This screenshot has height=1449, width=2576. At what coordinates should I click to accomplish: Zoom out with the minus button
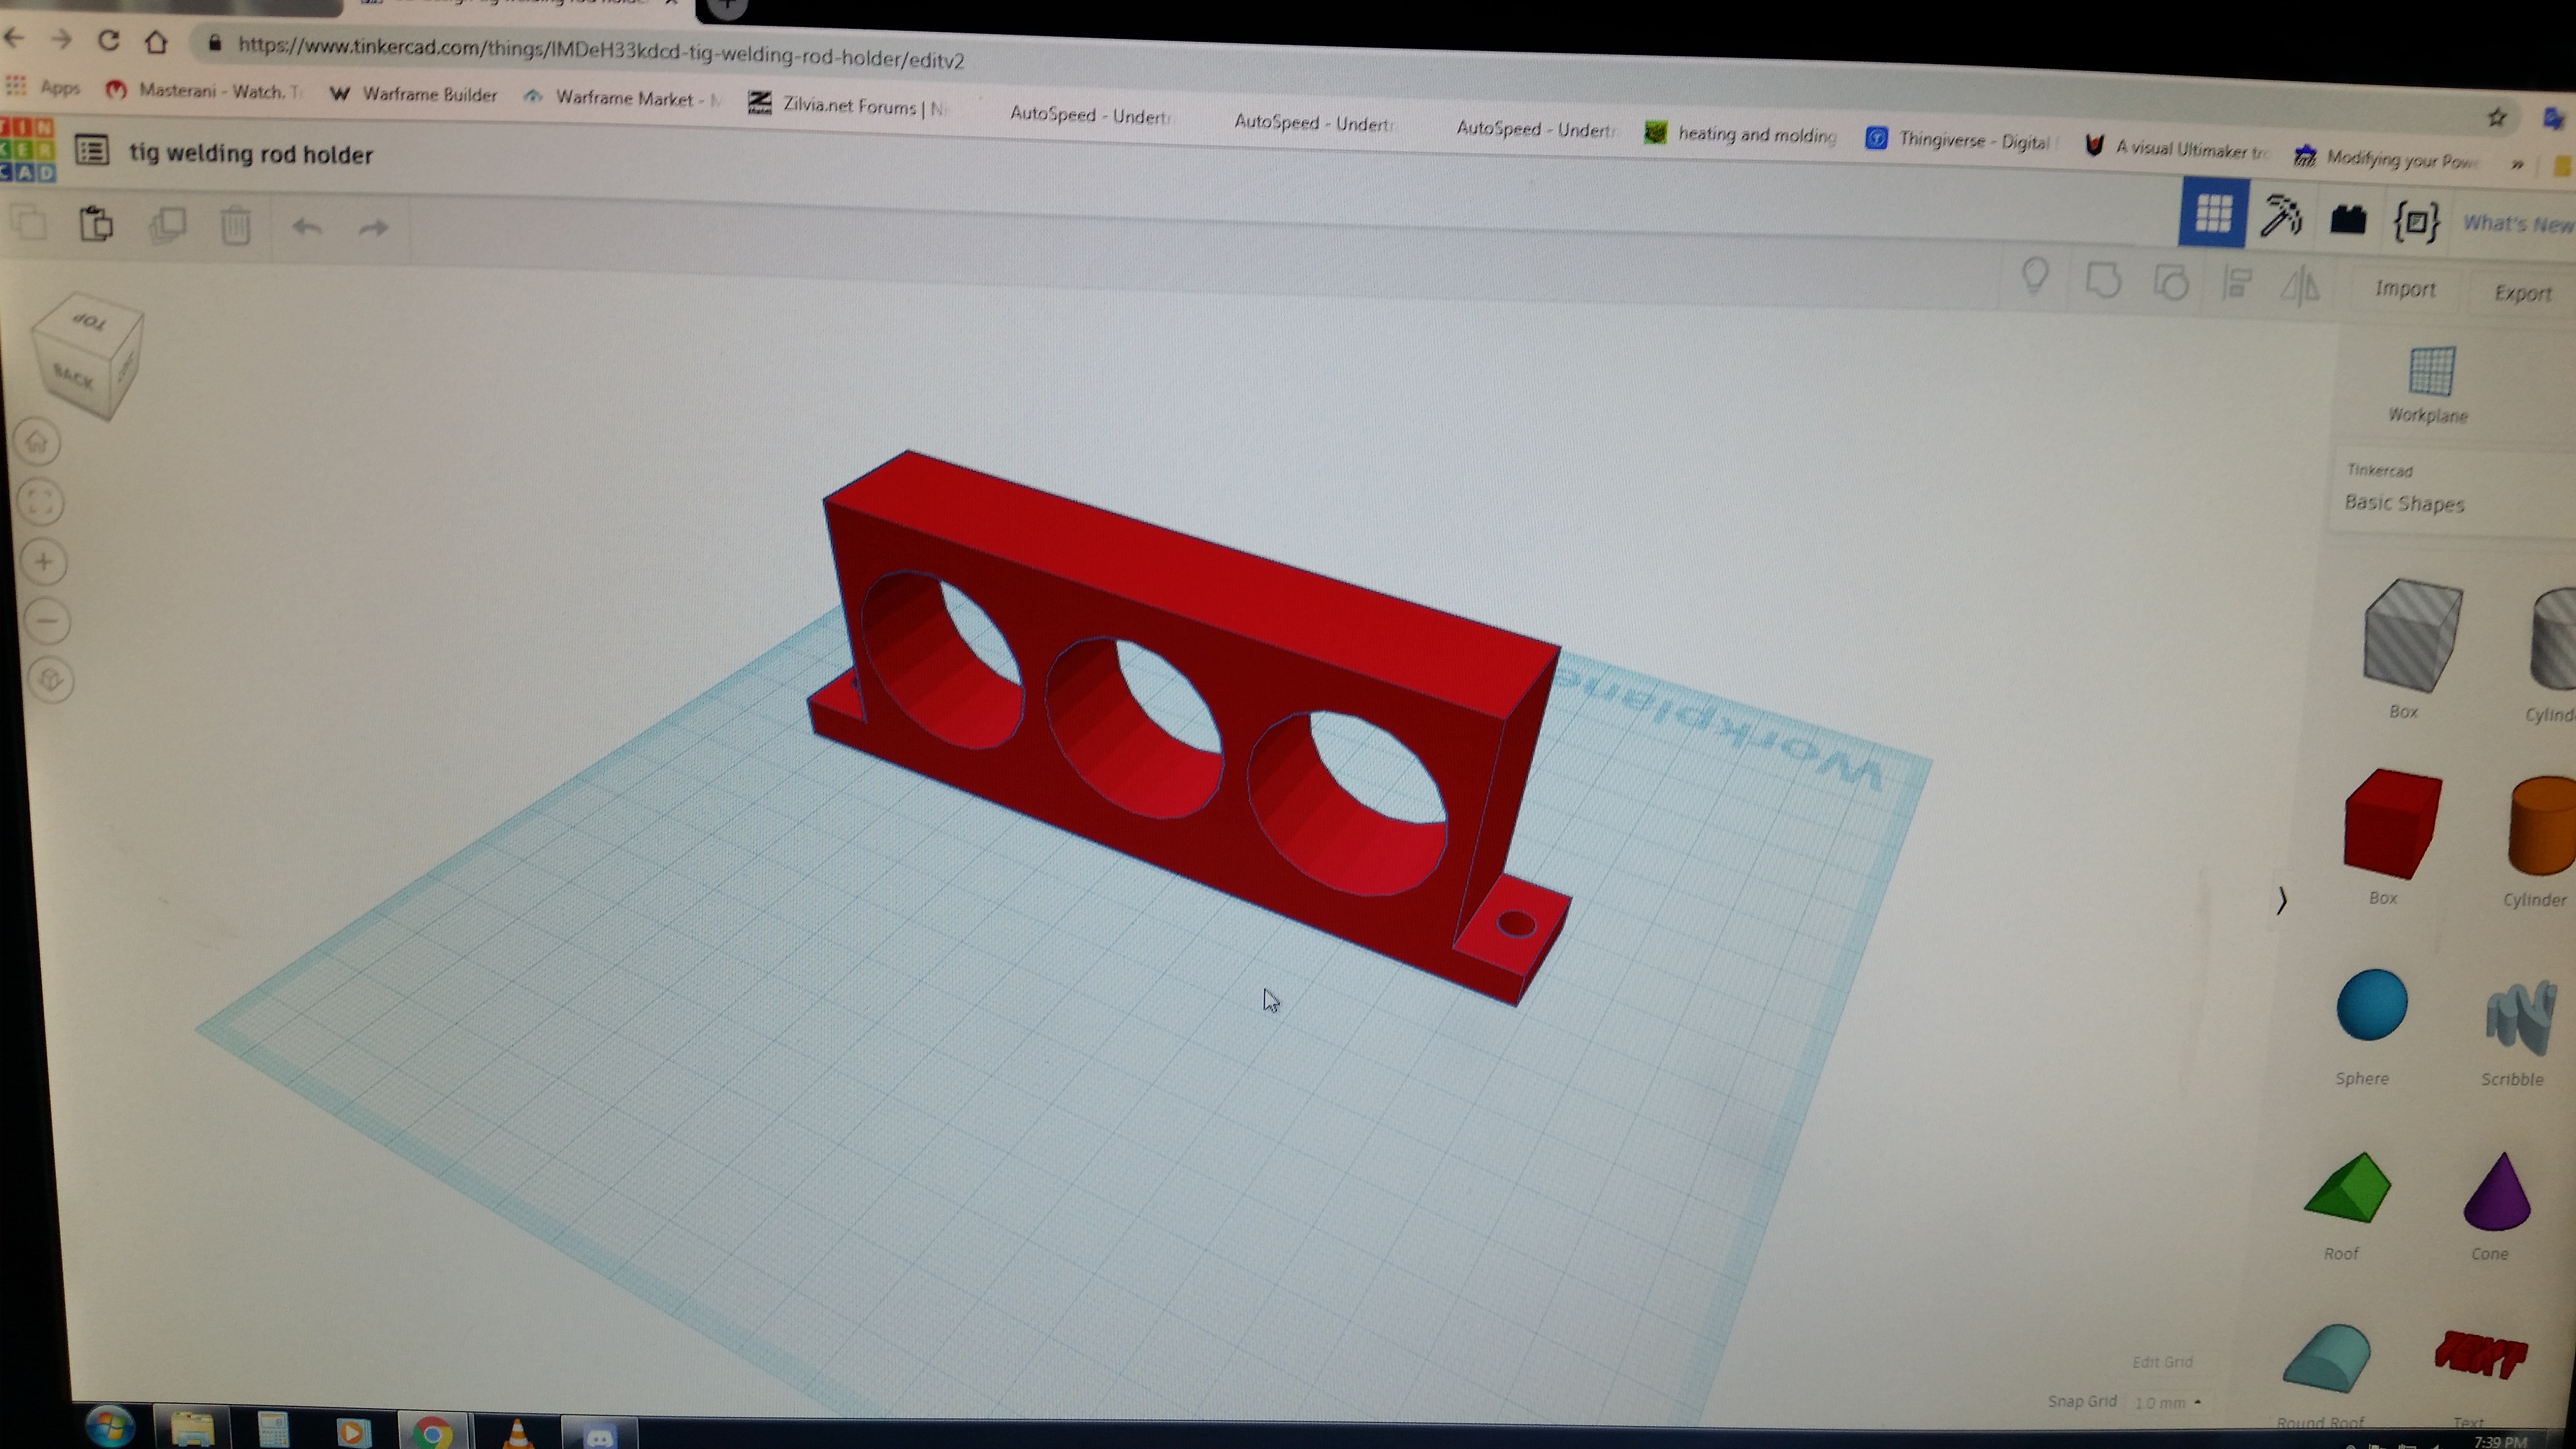click(x=47, y=621)
